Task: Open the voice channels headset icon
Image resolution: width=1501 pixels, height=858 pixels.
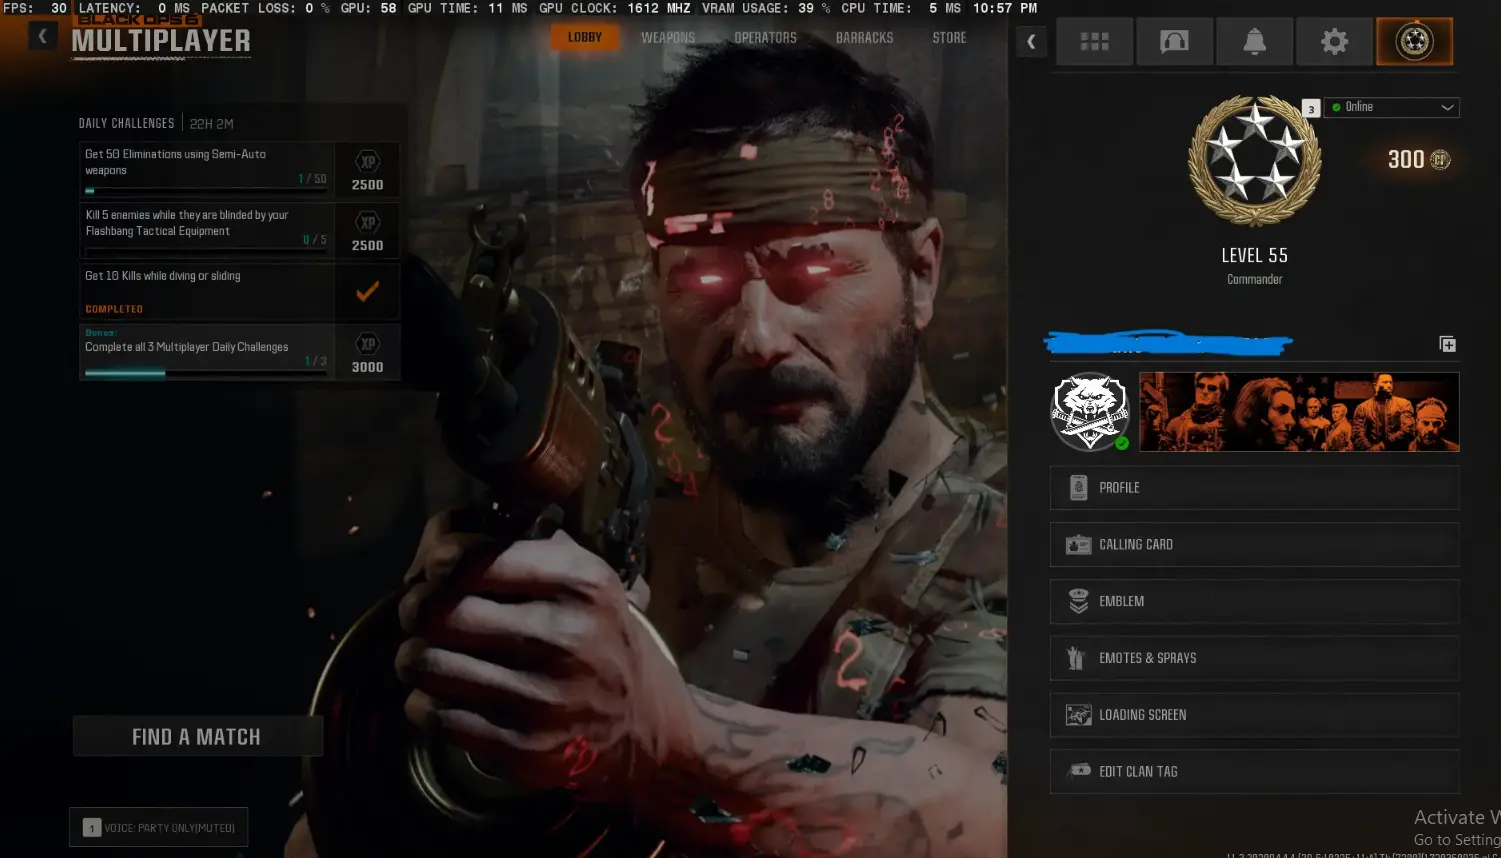Action: coord(1174,40)
